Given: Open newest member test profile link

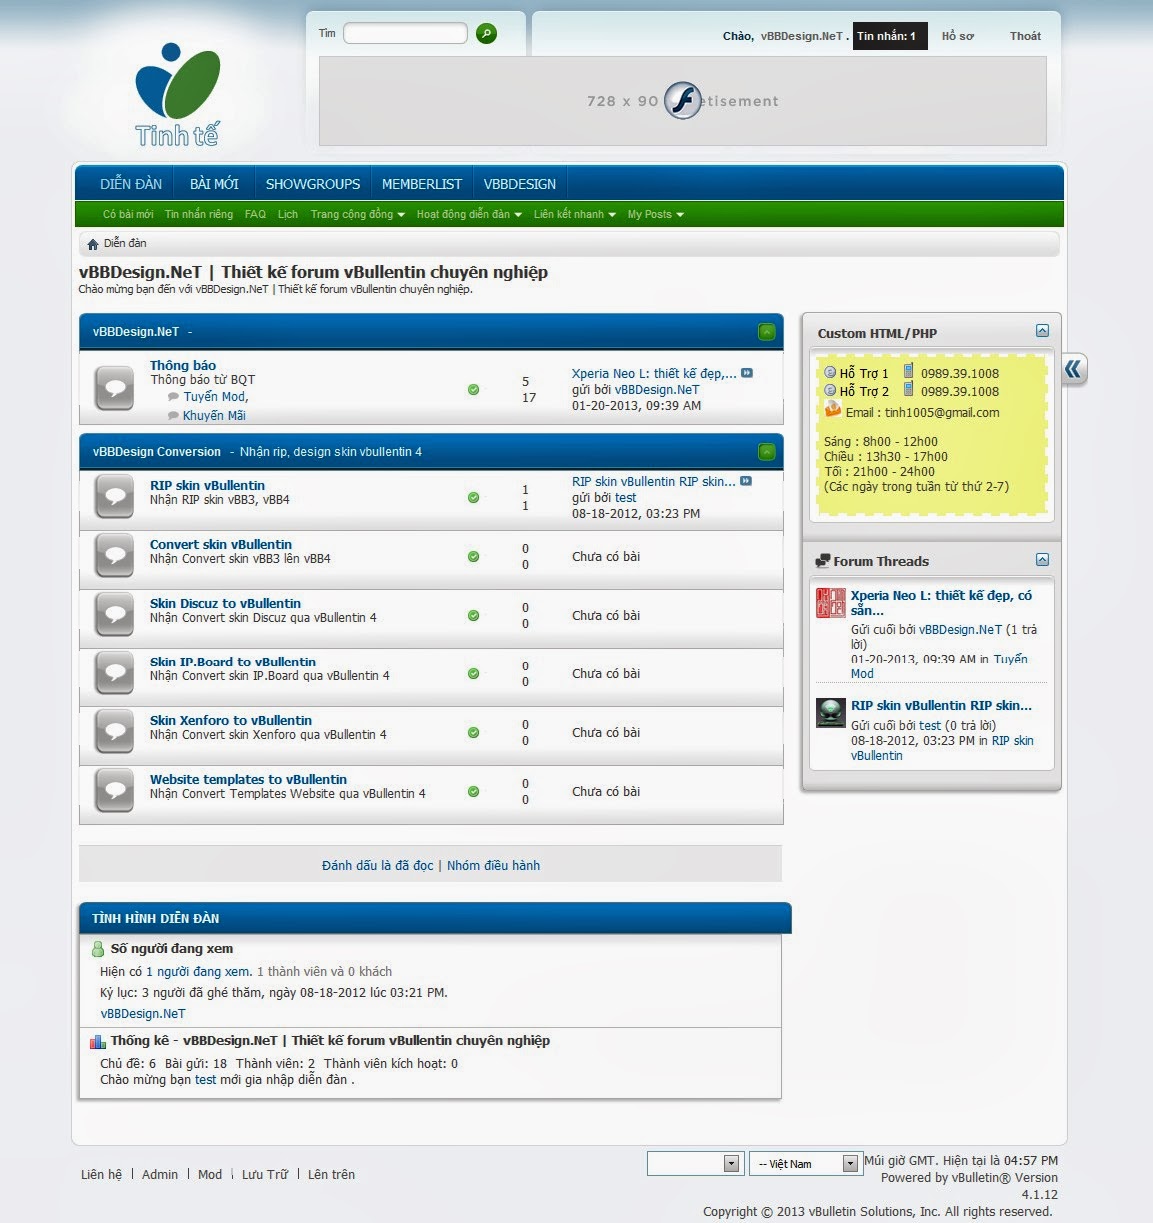Looking at the screenshot, I should (x=205, y=1080).
